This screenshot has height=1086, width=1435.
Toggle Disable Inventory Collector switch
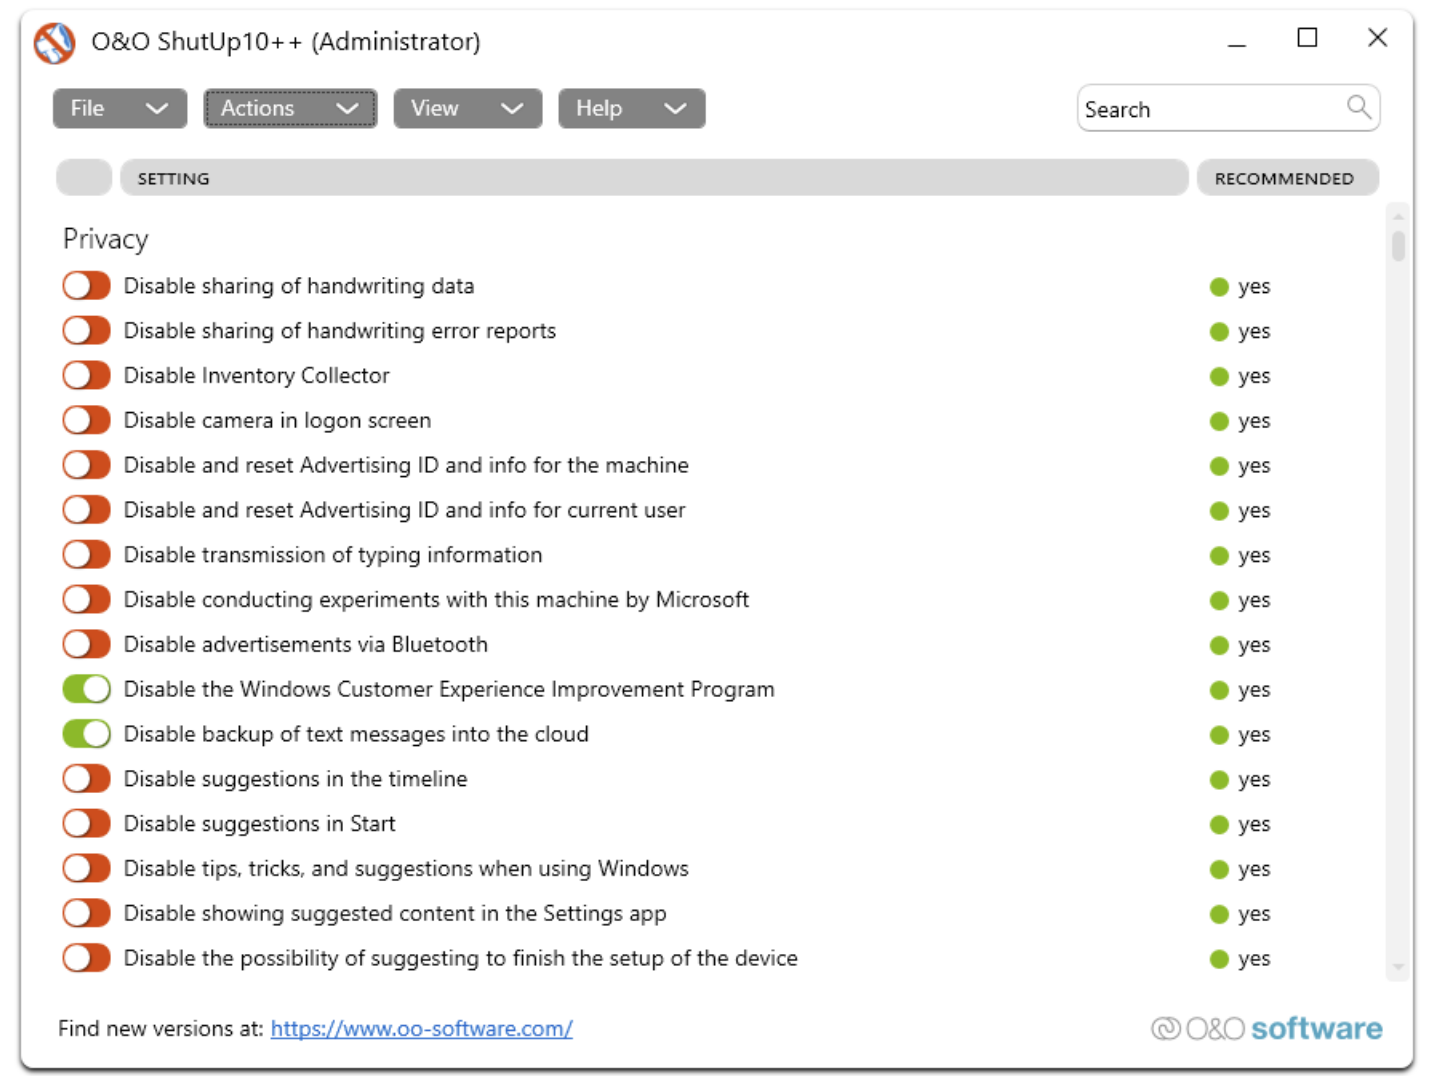click(86, 376)
